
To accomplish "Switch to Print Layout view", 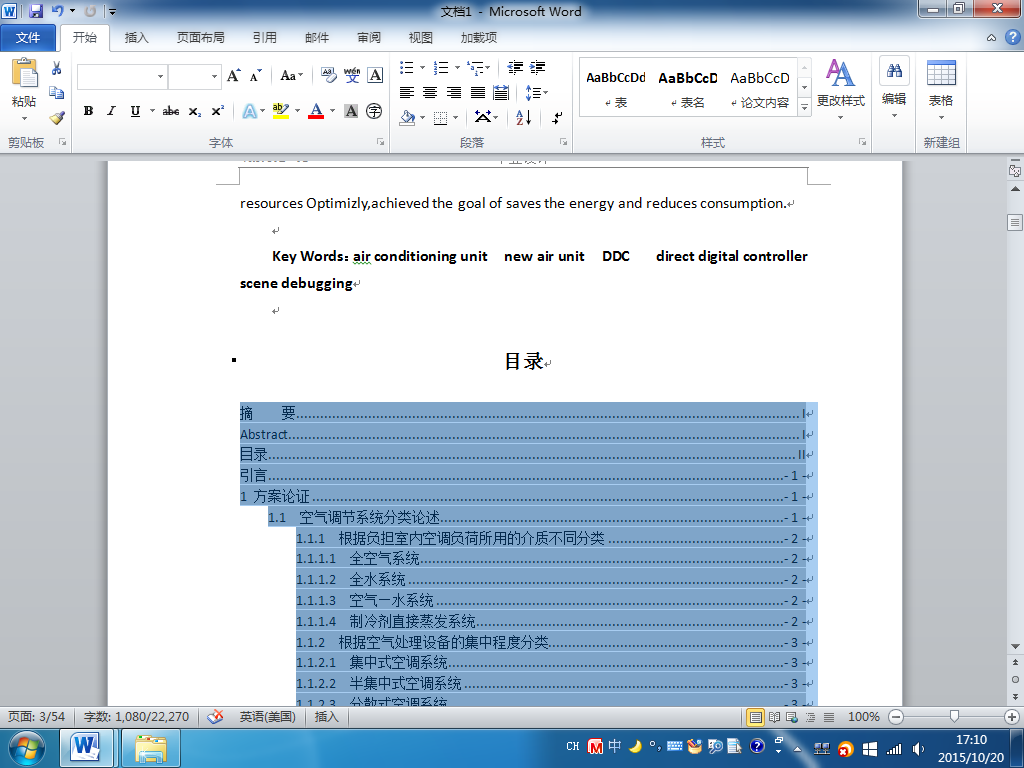I will 755,717.
